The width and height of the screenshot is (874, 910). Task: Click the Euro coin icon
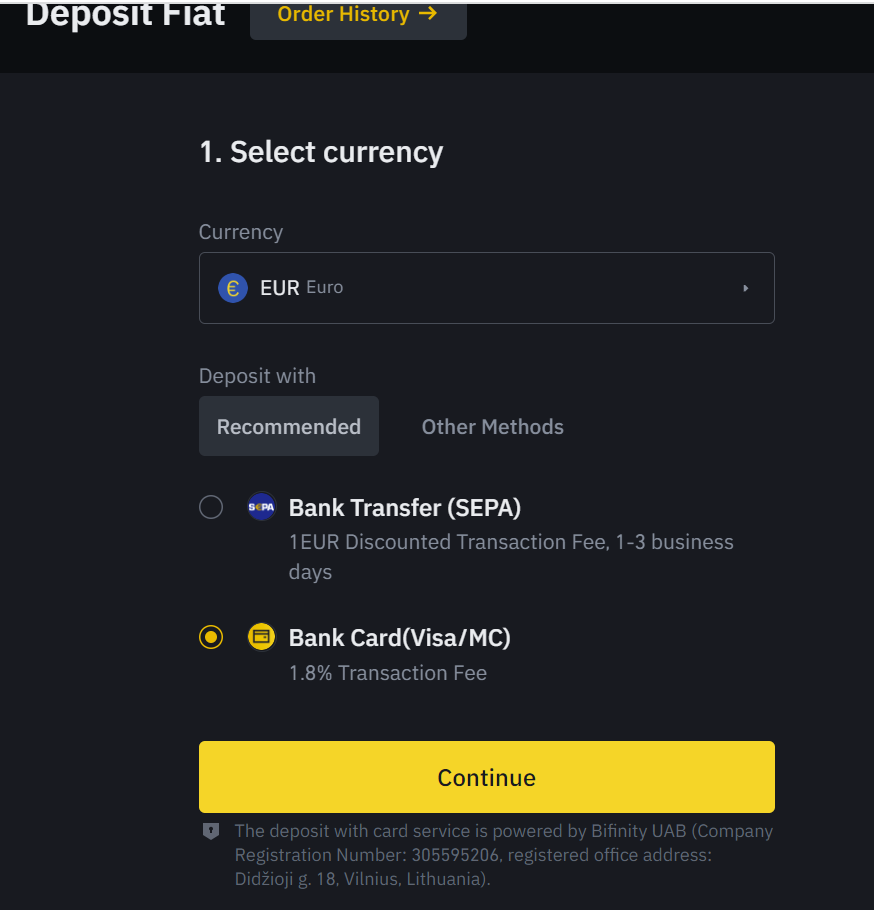[x=233, y=288]
